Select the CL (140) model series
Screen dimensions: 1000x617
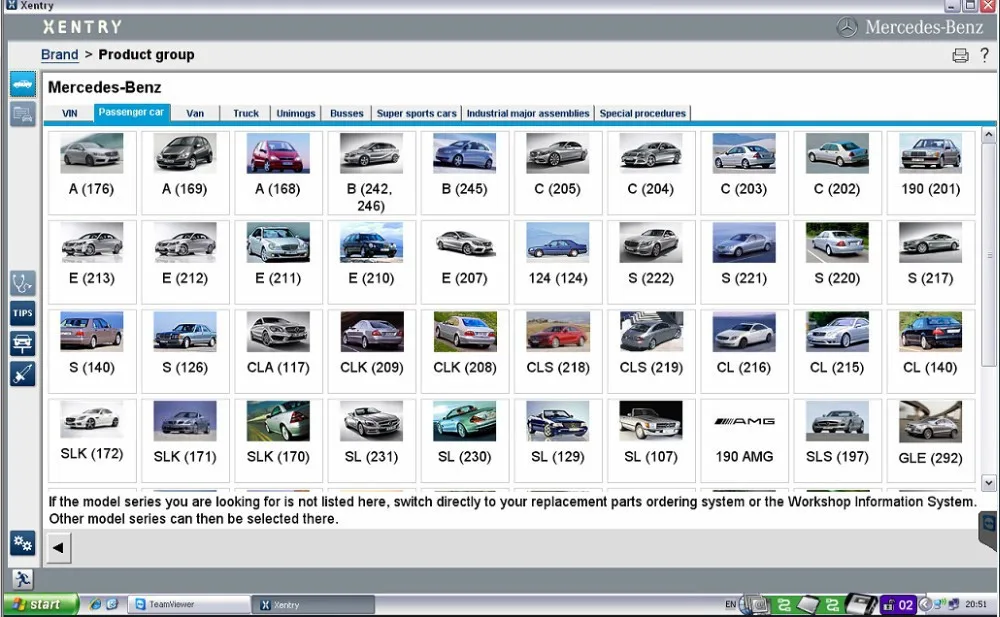[x=930, y=351]
